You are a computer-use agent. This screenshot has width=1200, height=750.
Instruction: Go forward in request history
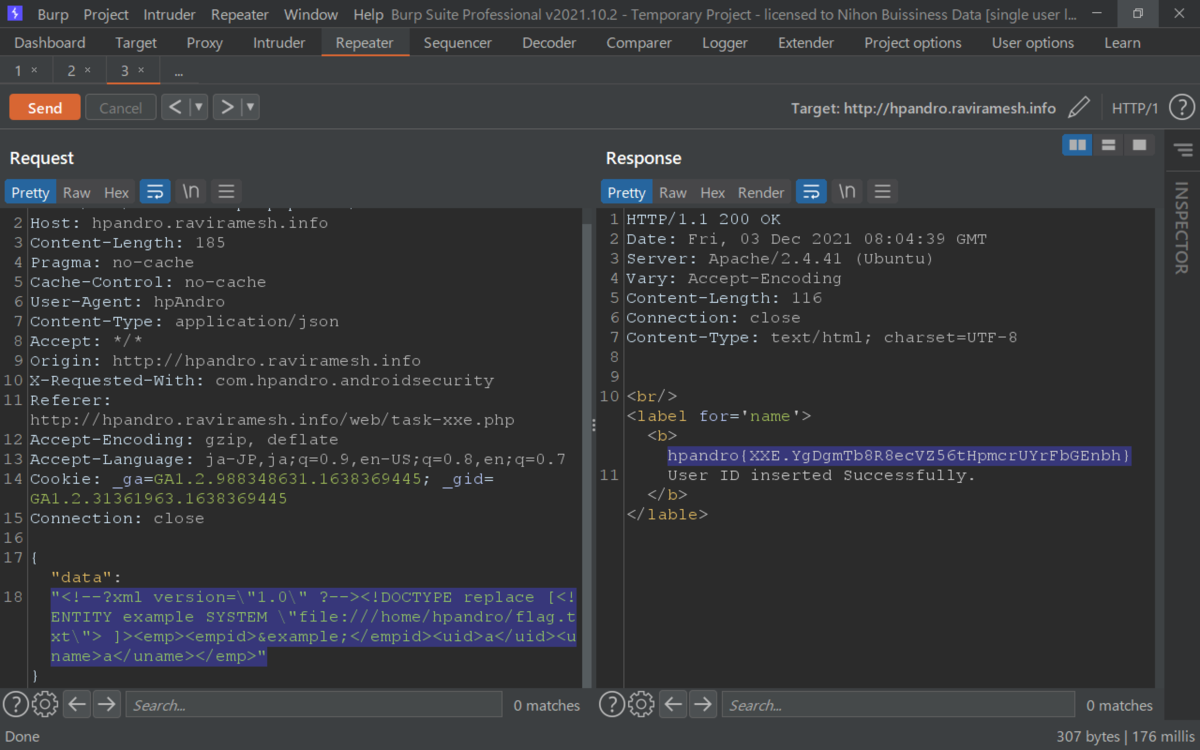click(227, 107)
